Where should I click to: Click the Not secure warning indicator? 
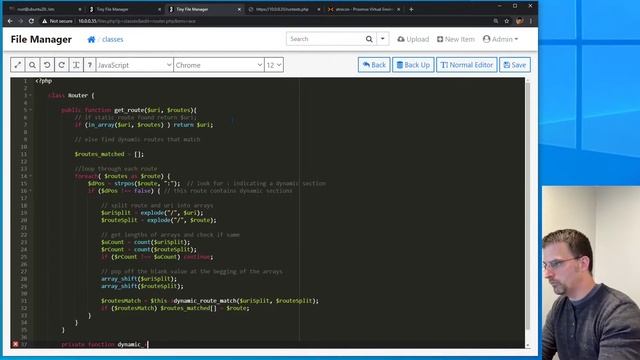tap(57, 21)
